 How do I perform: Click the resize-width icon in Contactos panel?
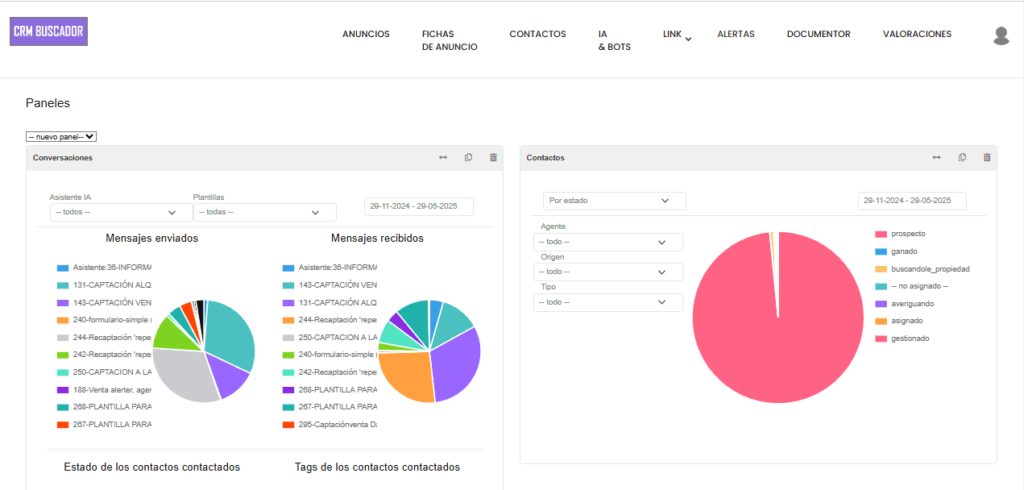[x=936, y=157]
